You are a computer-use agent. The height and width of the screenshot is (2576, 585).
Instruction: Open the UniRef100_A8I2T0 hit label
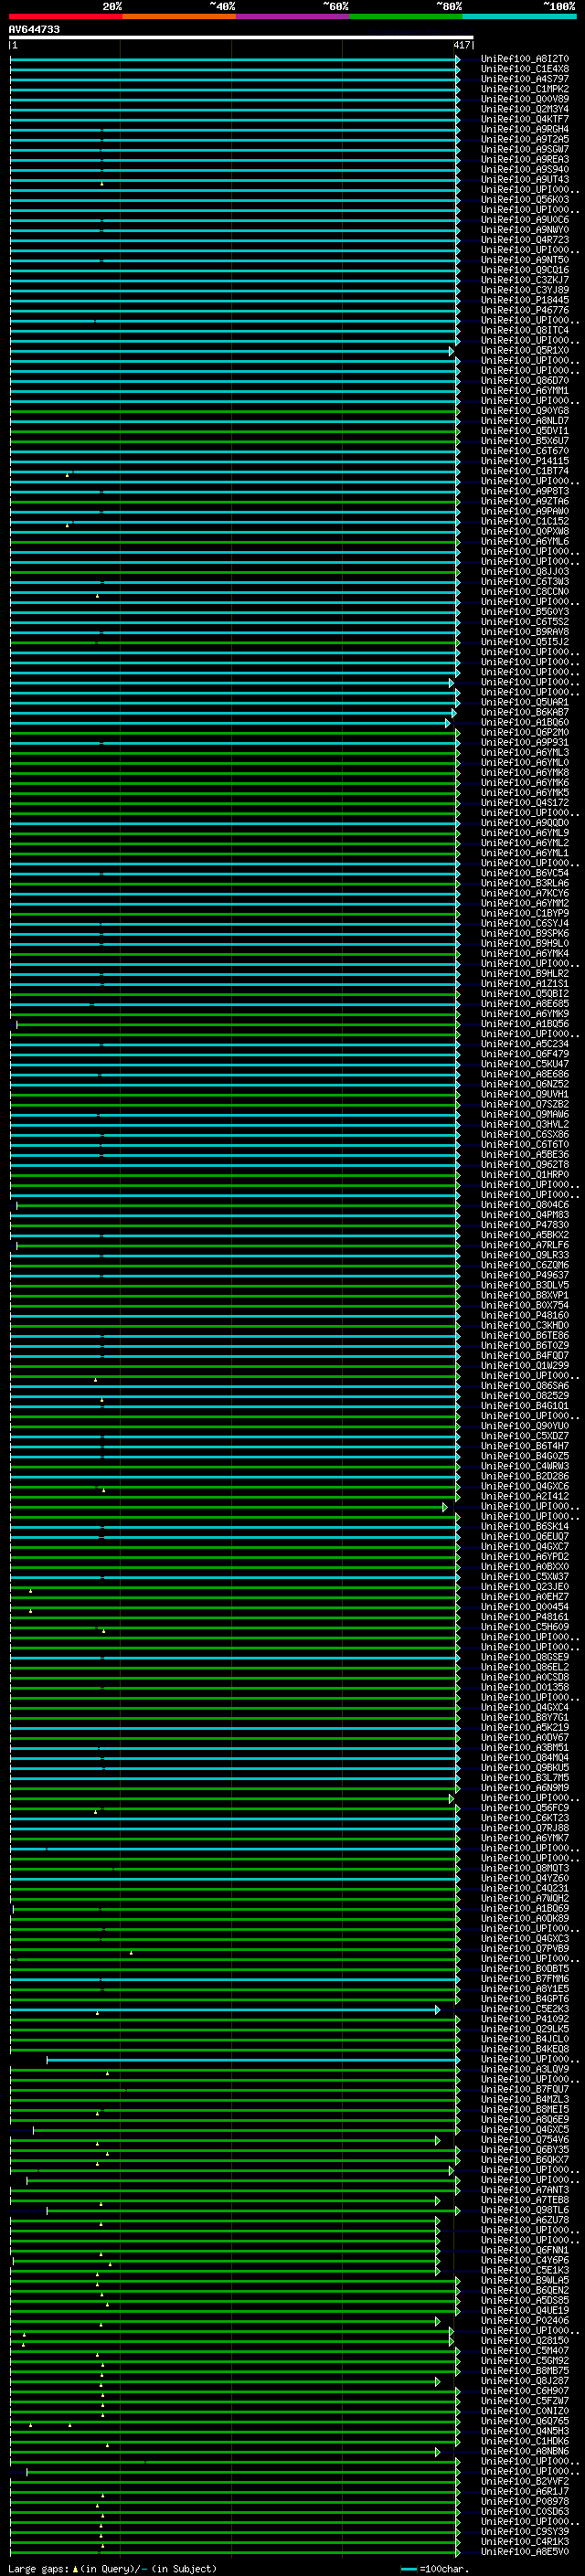click(524, 59)
